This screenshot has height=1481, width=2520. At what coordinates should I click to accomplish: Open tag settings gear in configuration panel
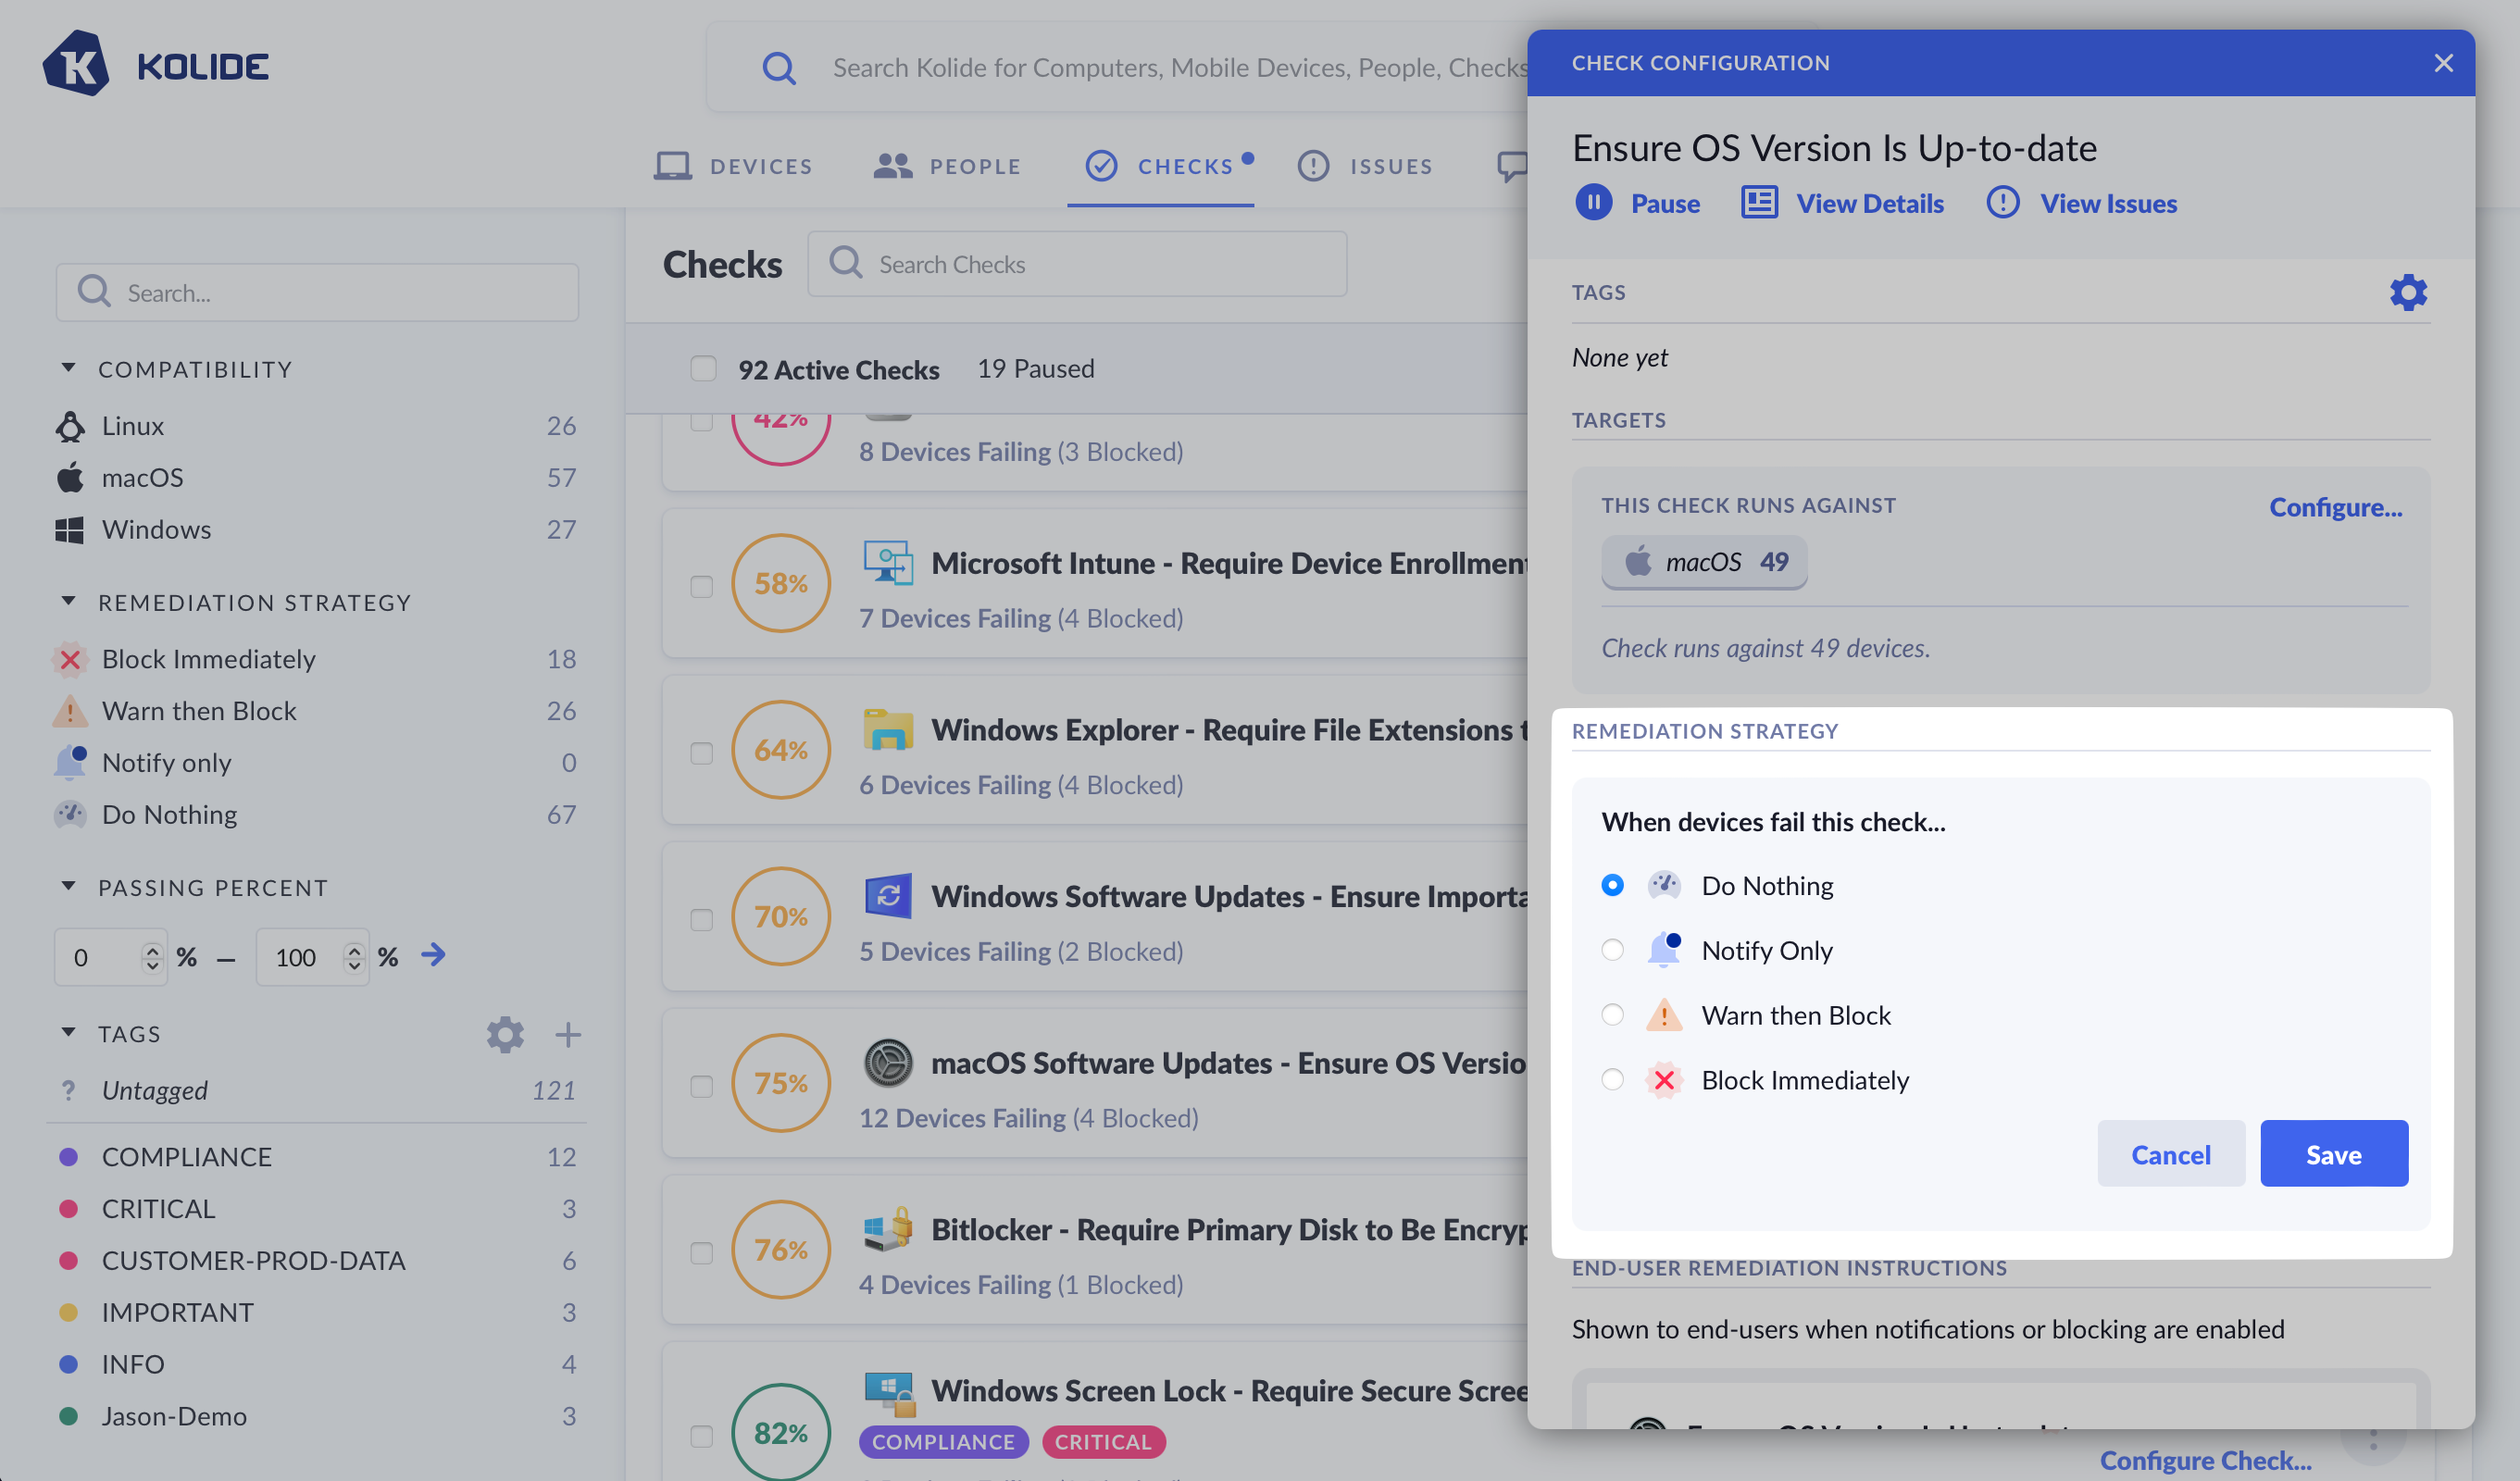(2408, 293)
